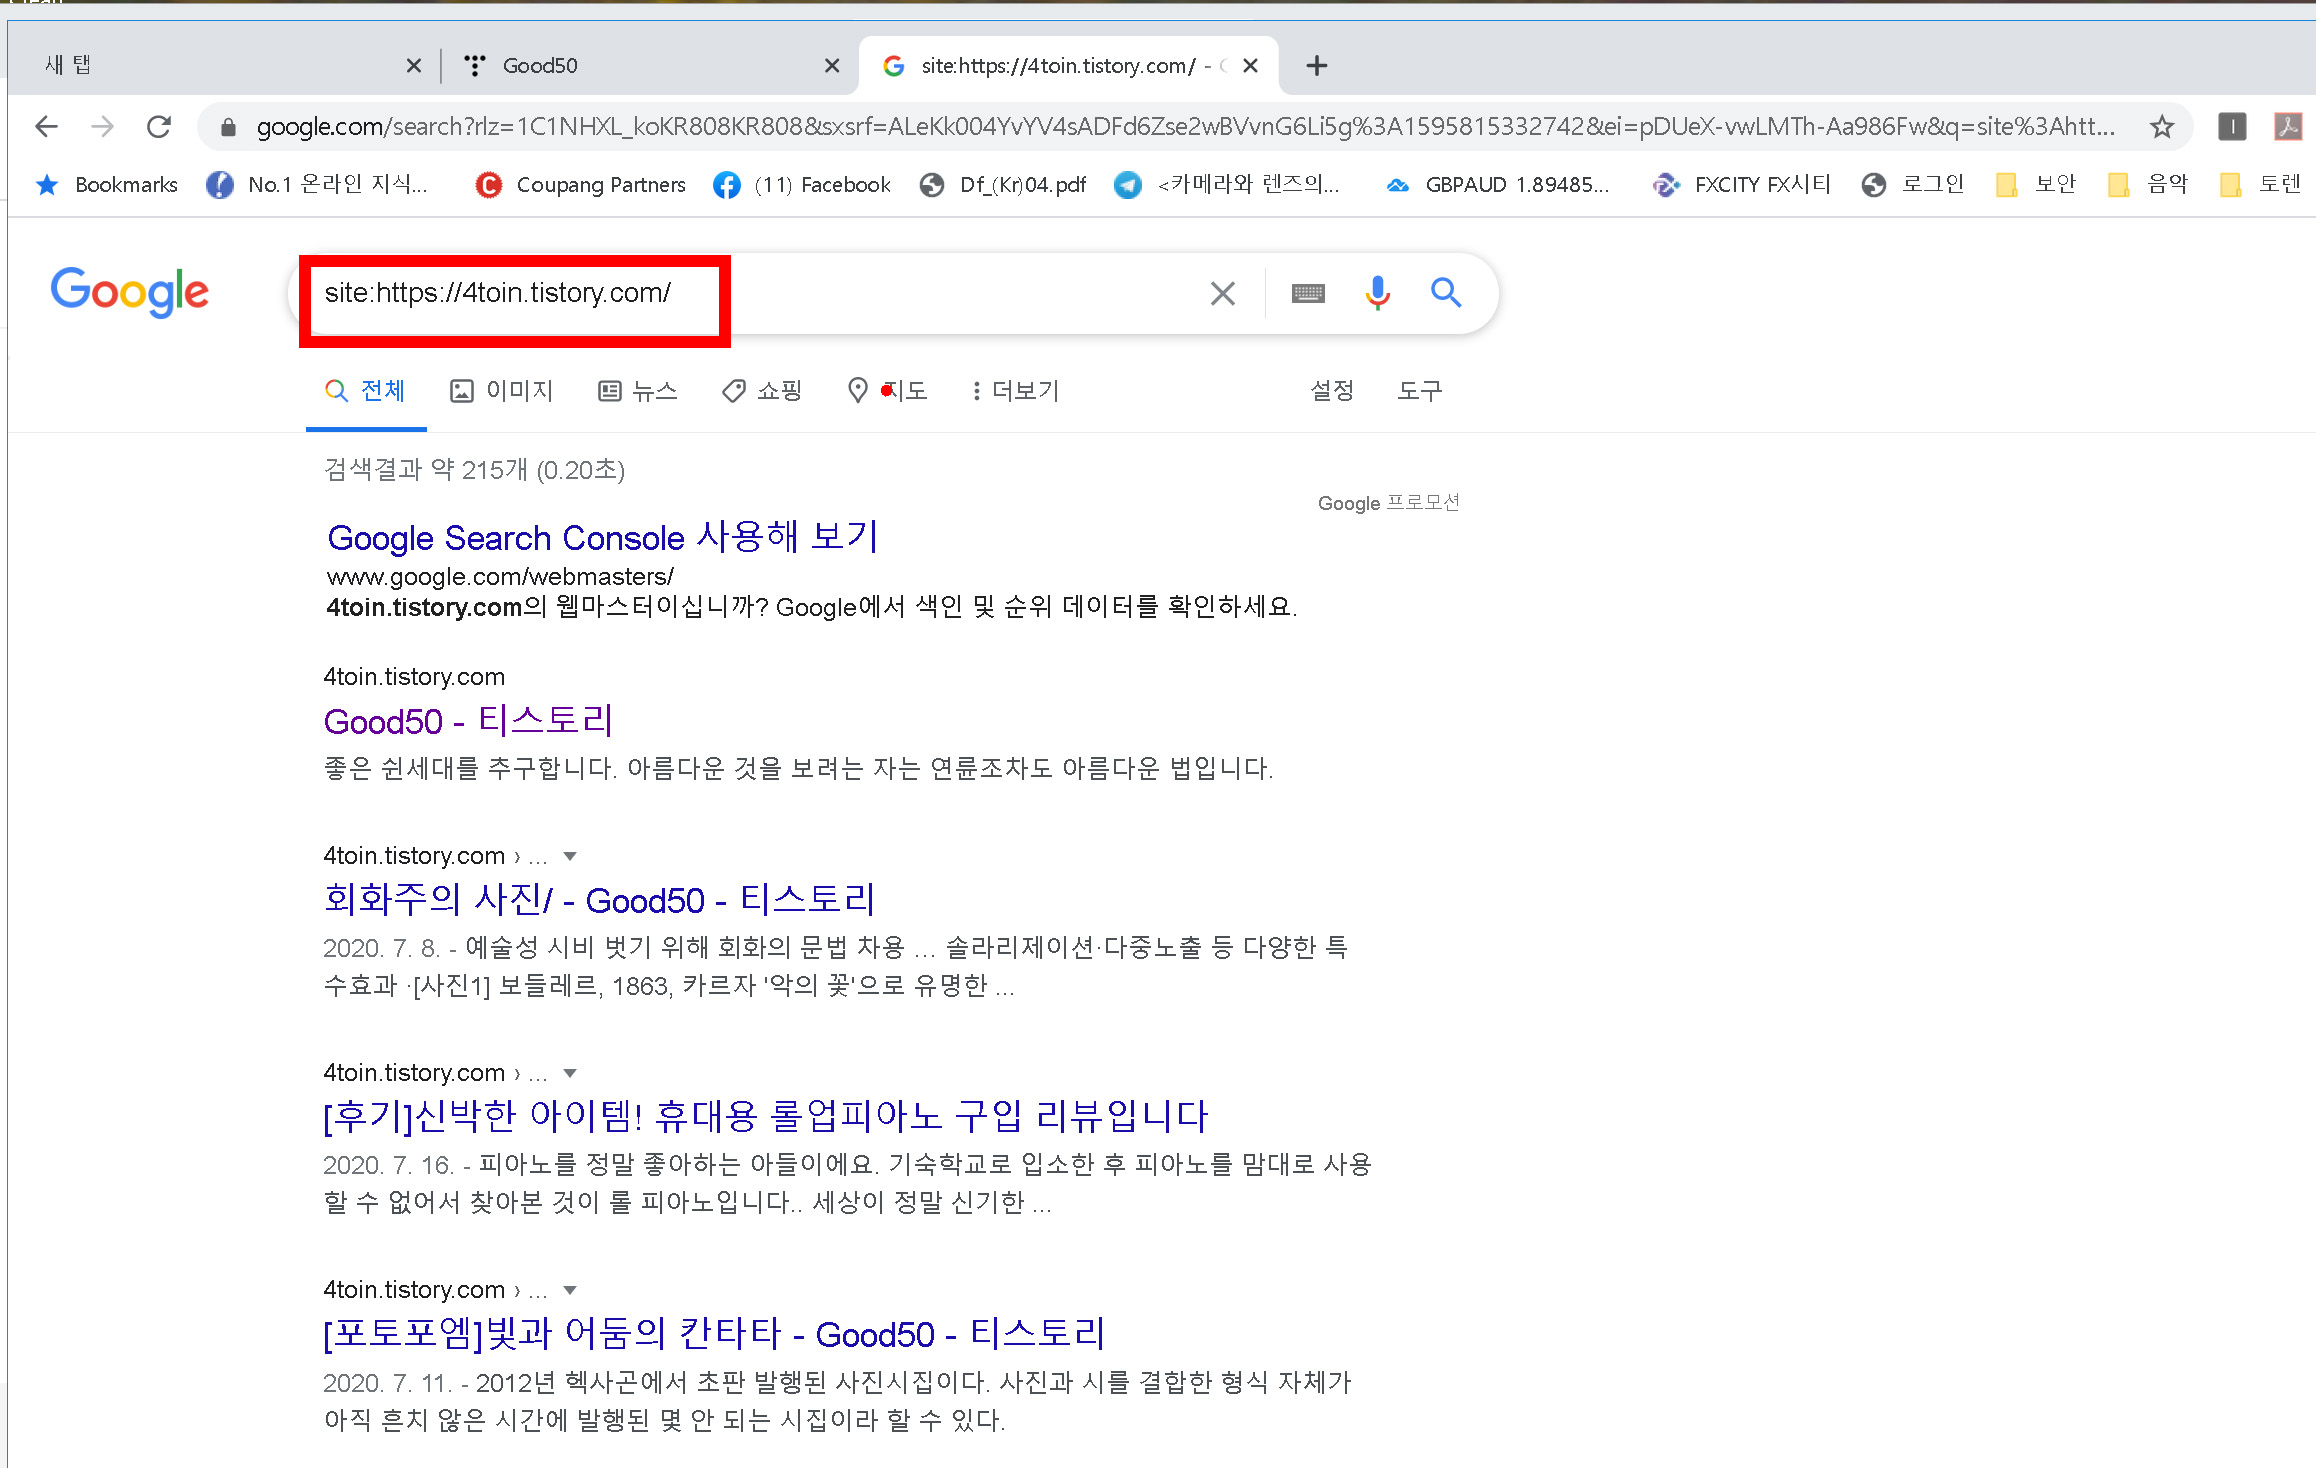Click Google 프로모션 label
This screenshot has height=1468, width=2316.
pyautogui.click(x=1388, y=503)
